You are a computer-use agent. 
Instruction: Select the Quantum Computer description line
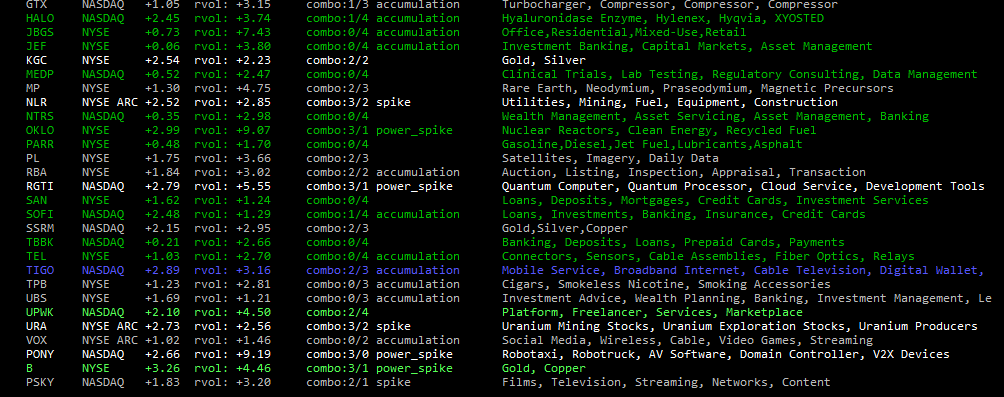tap(743, 187)
